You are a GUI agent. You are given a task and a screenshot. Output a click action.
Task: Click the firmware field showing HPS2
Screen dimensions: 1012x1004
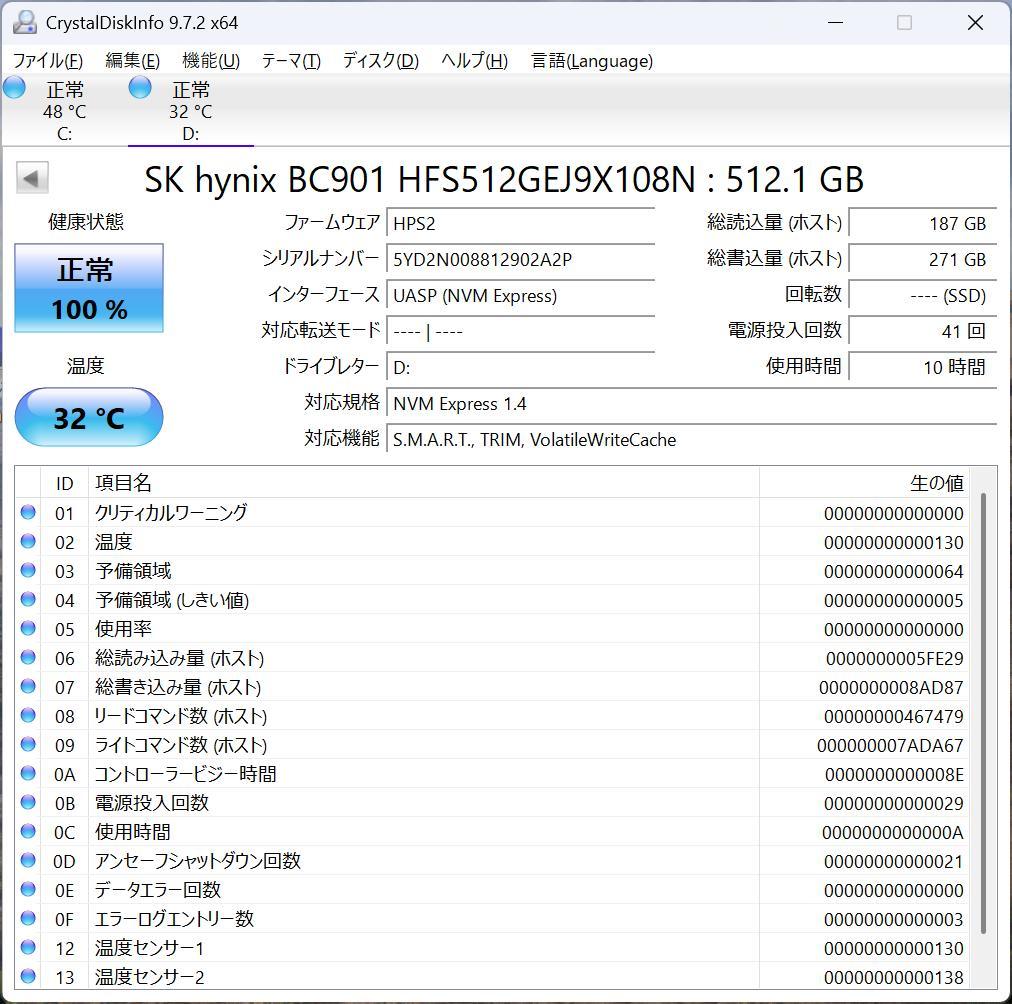[521, 223]
